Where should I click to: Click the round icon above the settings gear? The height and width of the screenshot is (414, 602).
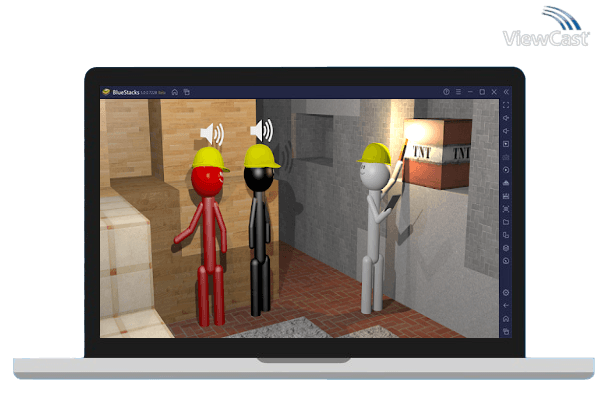[x=506, y=261]
